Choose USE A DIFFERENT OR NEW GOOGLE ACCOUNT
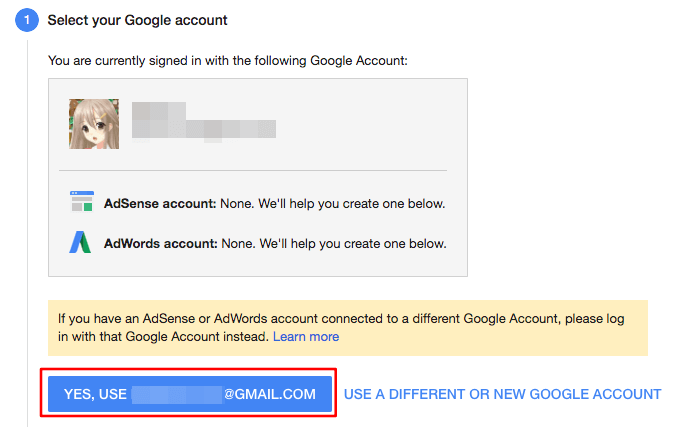The image size is (674, 427). coord(502,395)
